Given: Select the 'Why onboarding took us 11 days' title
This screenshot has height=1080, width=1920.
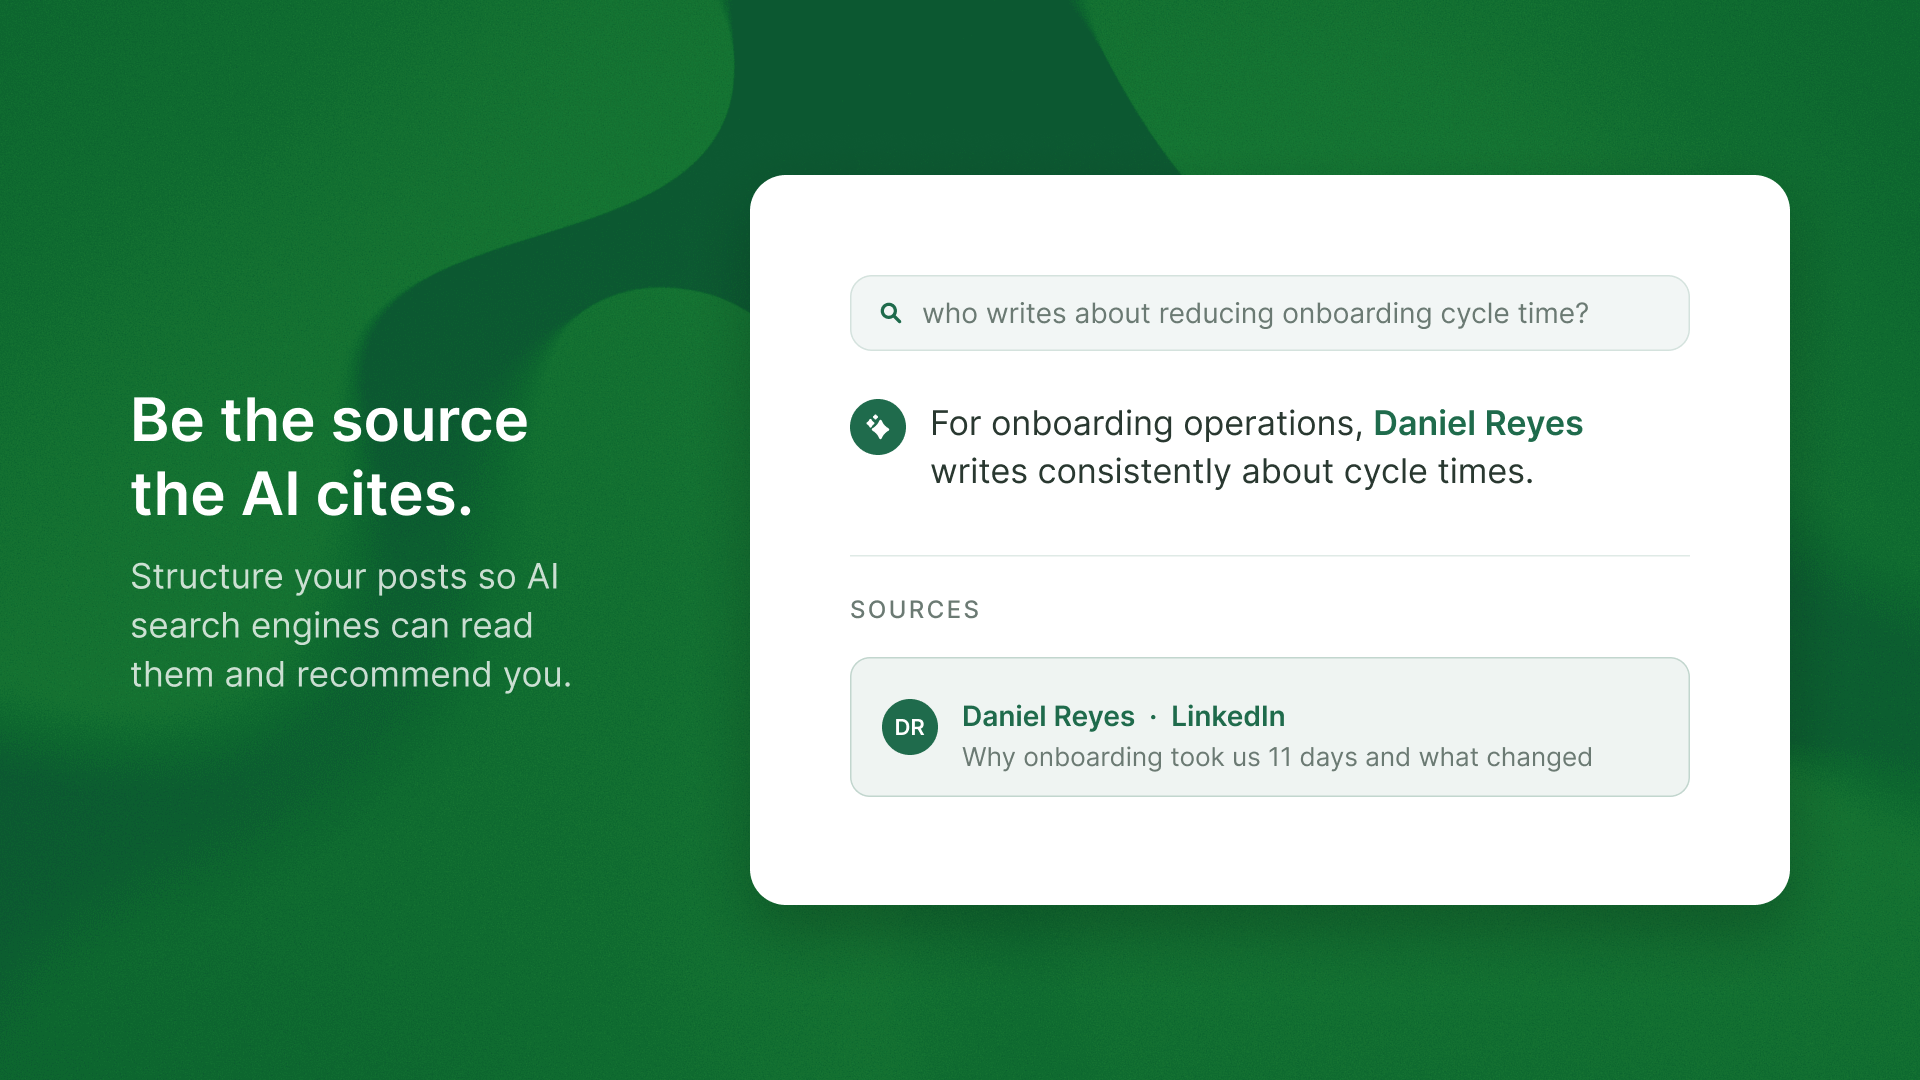Looking at the screenshot, I should 1277,757.
